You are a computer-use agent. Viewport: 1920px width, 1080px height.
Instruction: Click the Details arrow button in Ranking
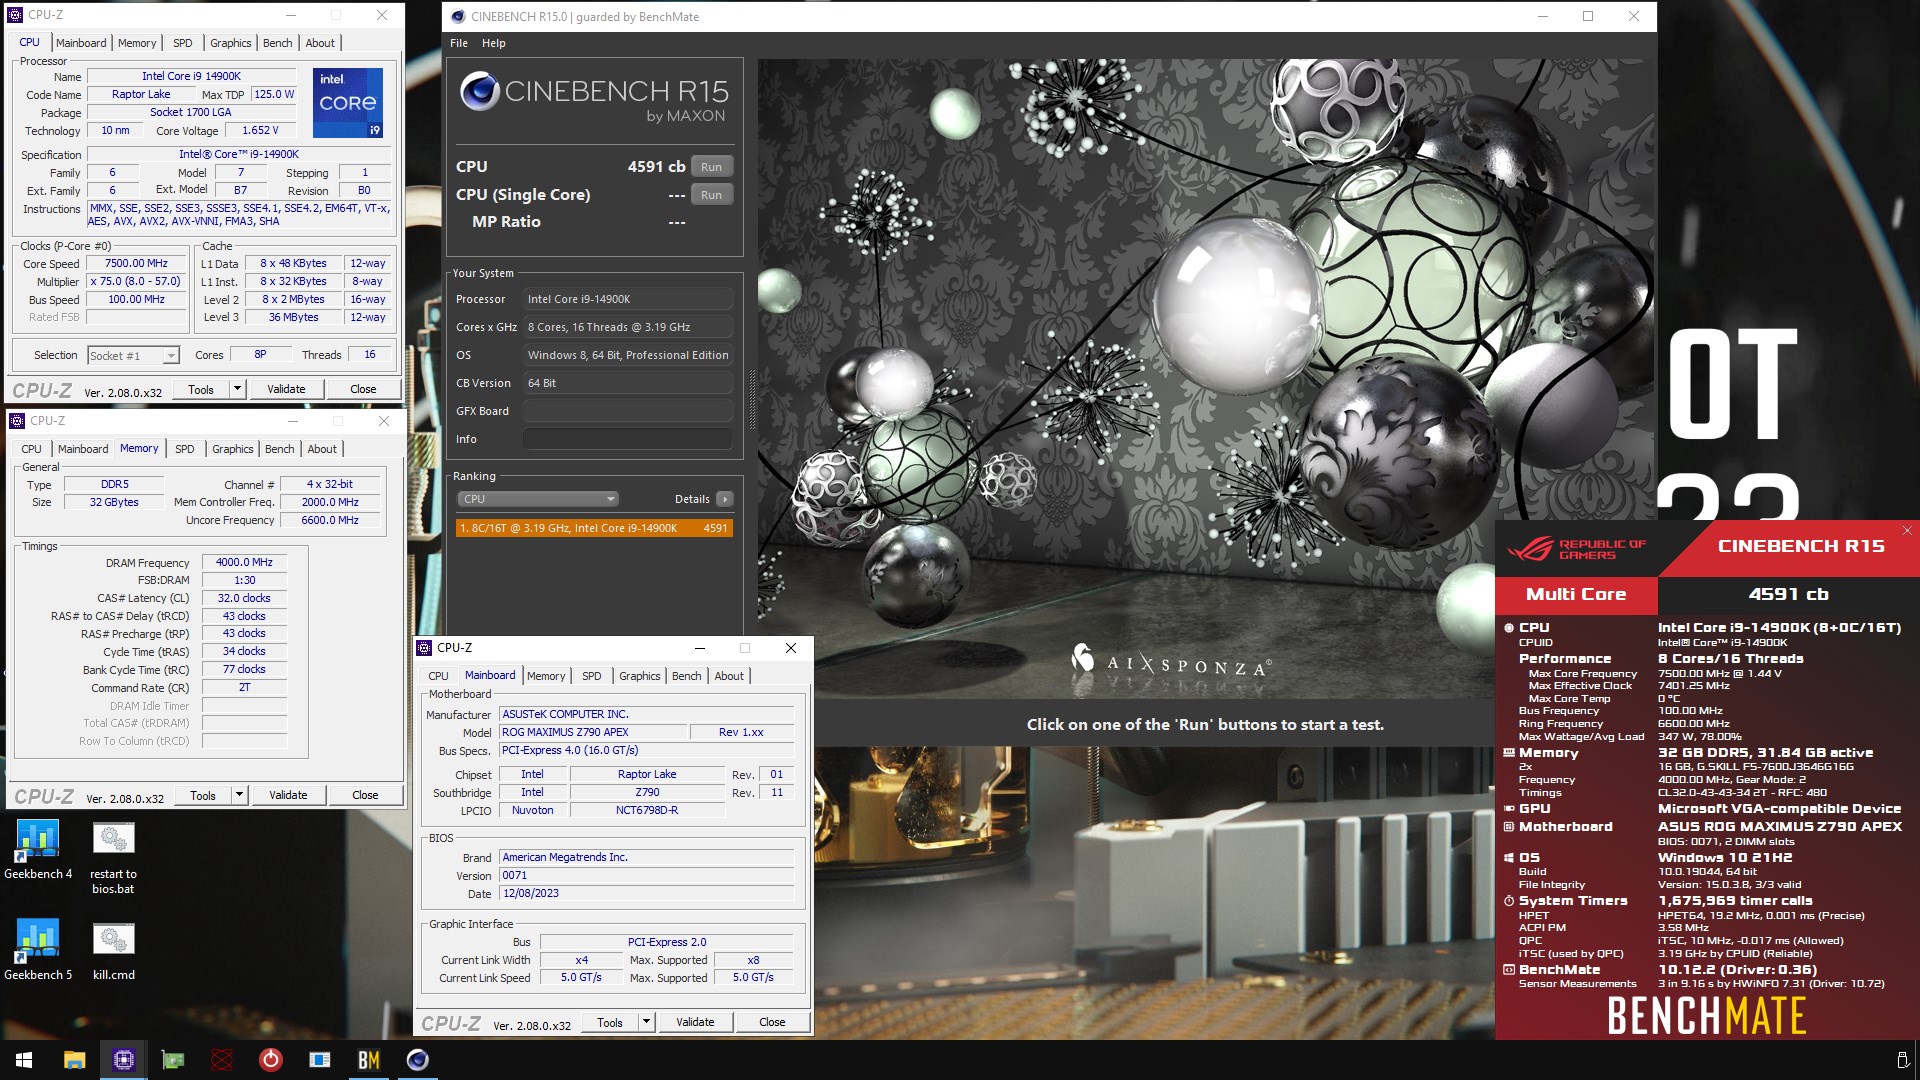[725, 499]
